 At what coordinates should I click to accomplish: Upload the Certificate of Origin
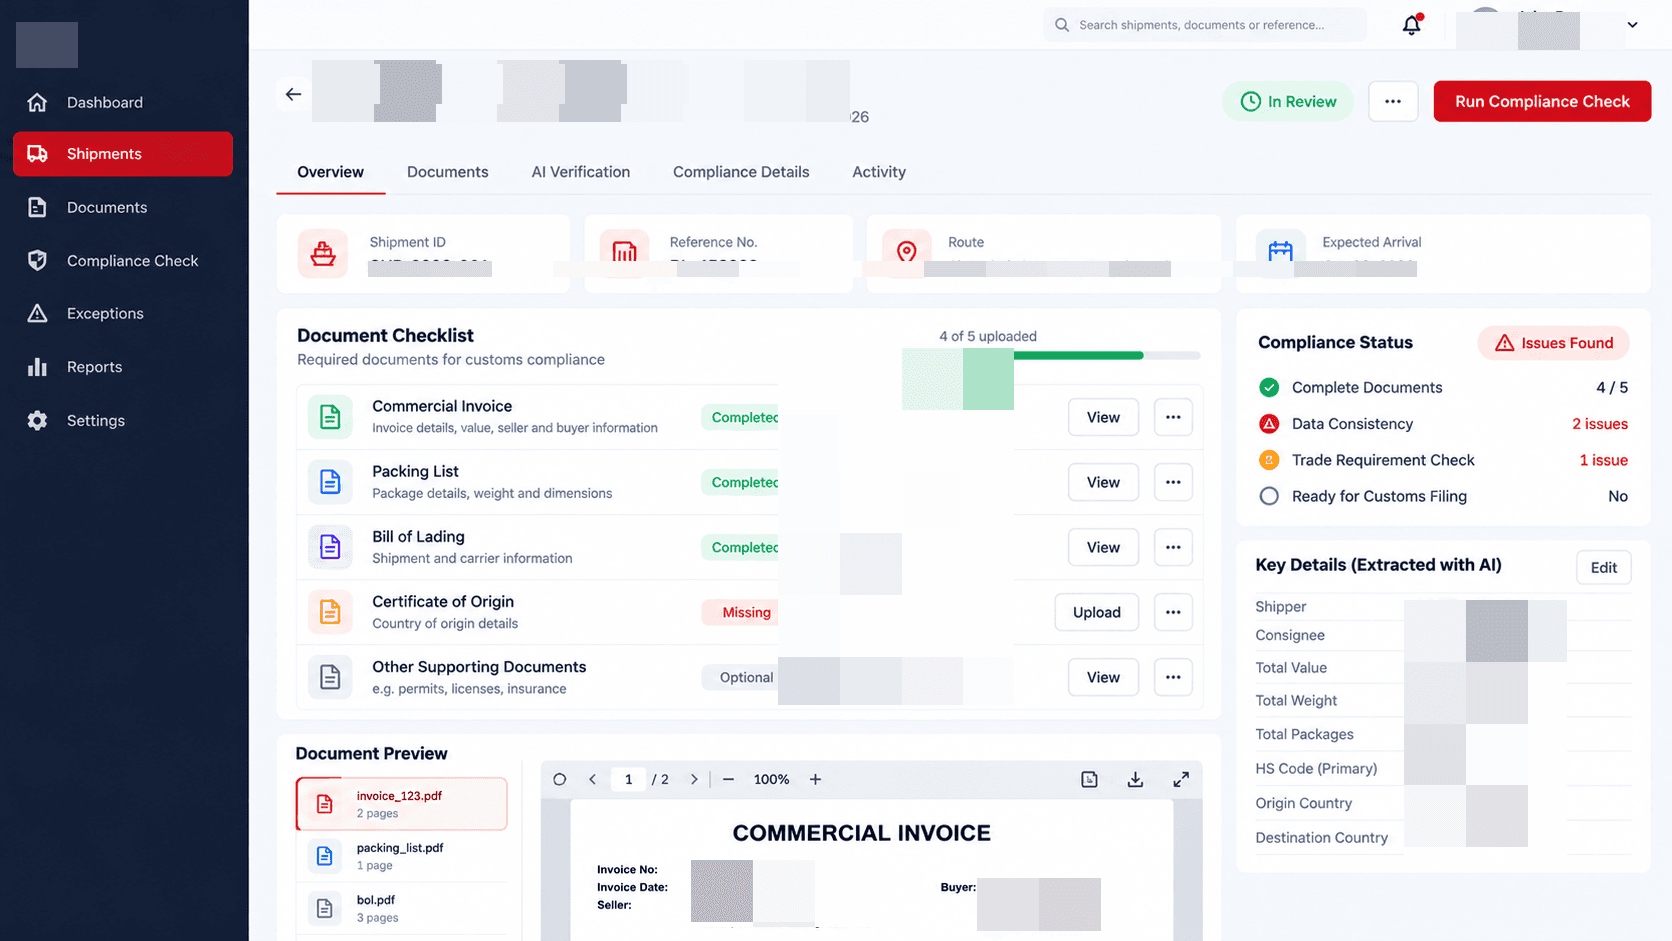click(x=1097, y=612)
